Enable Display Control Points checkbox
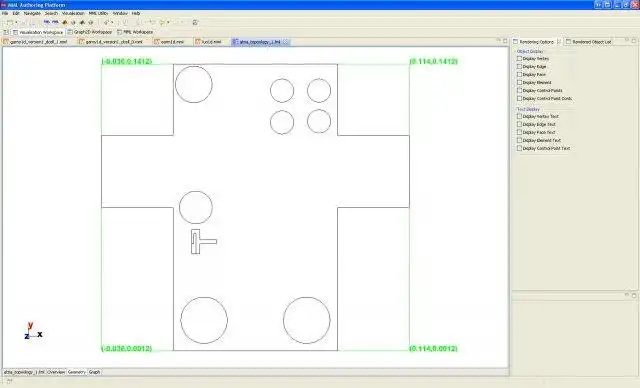This screenshot has width=640, height=388. 519,90
